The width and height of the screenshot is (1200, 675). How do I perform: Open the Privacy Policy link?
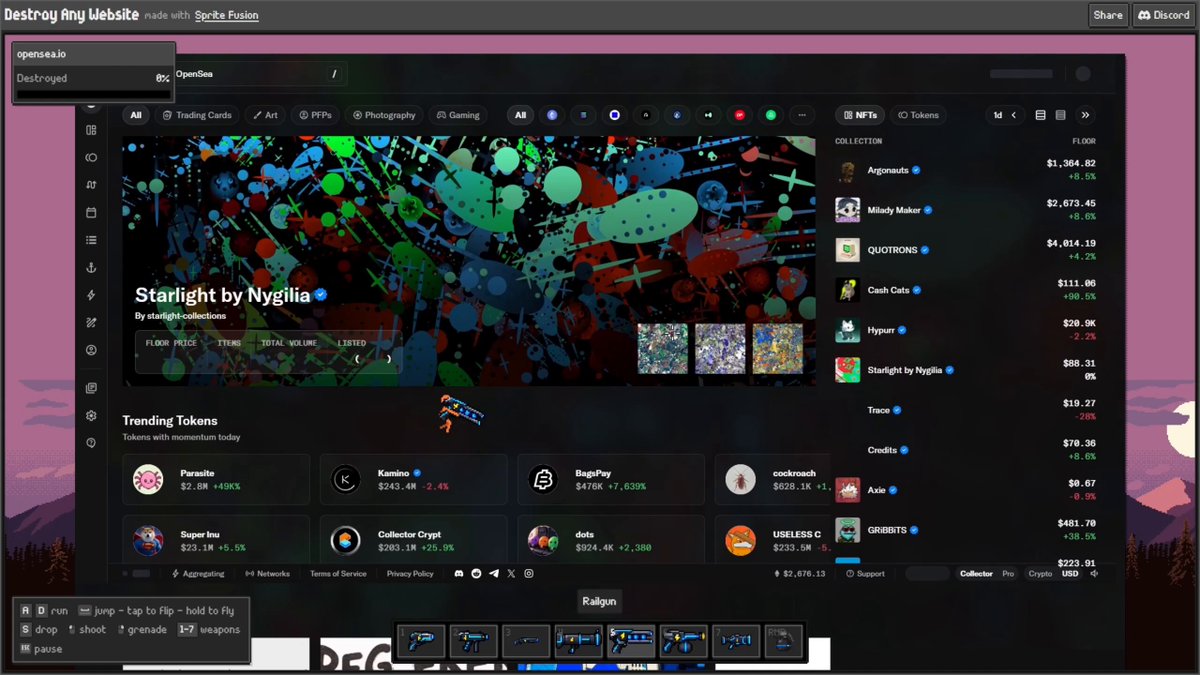[410, 574]
